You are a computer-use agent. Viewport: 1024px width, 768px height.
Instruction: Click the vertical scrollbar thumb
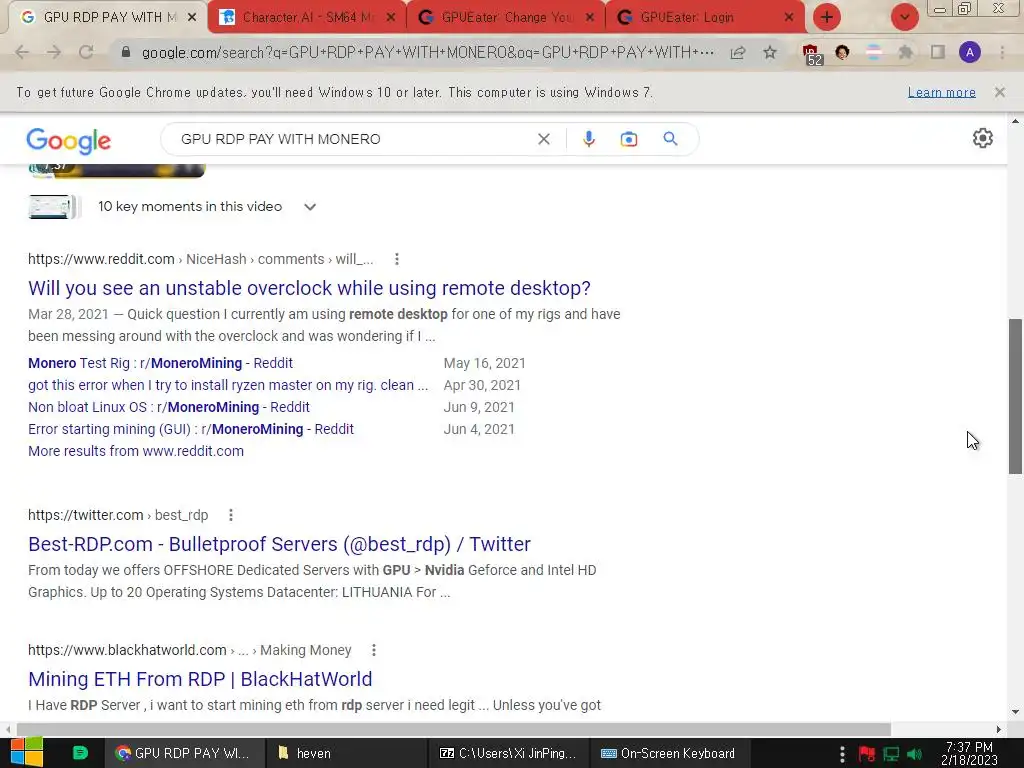[1015, 396]
